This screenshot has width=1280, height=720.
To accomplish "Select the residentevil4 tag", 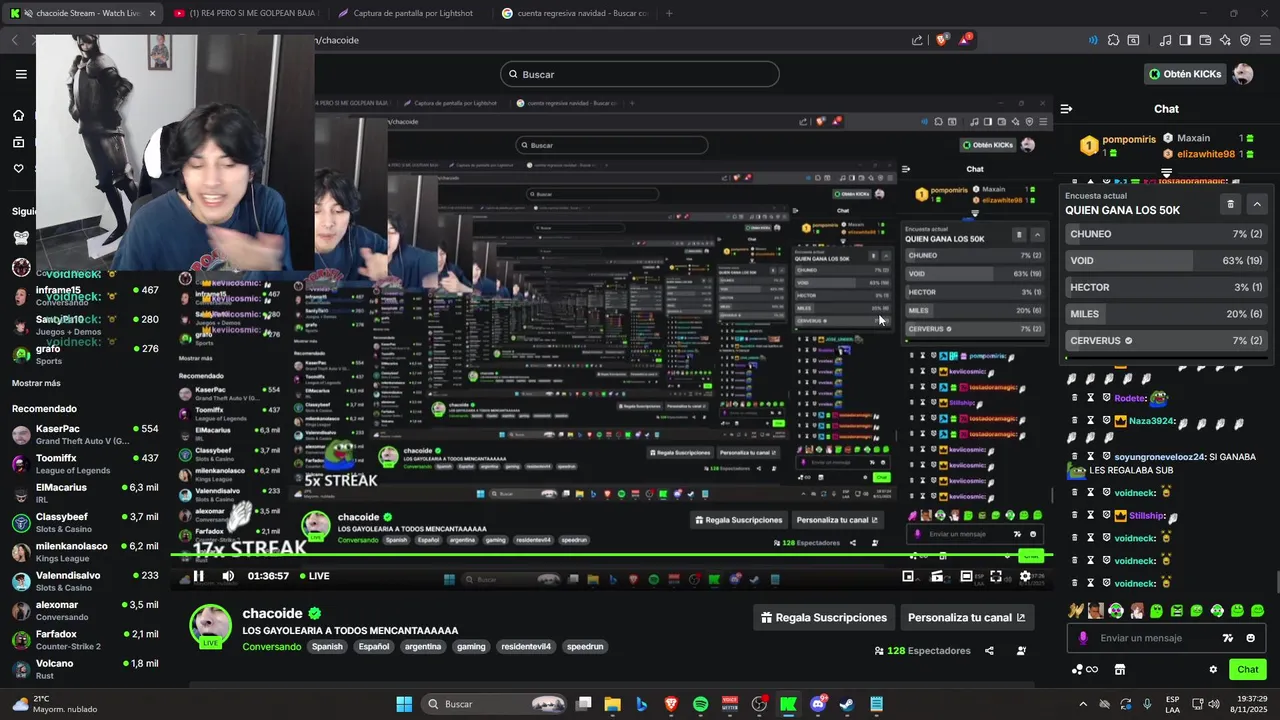I will (x=526, y=647).
